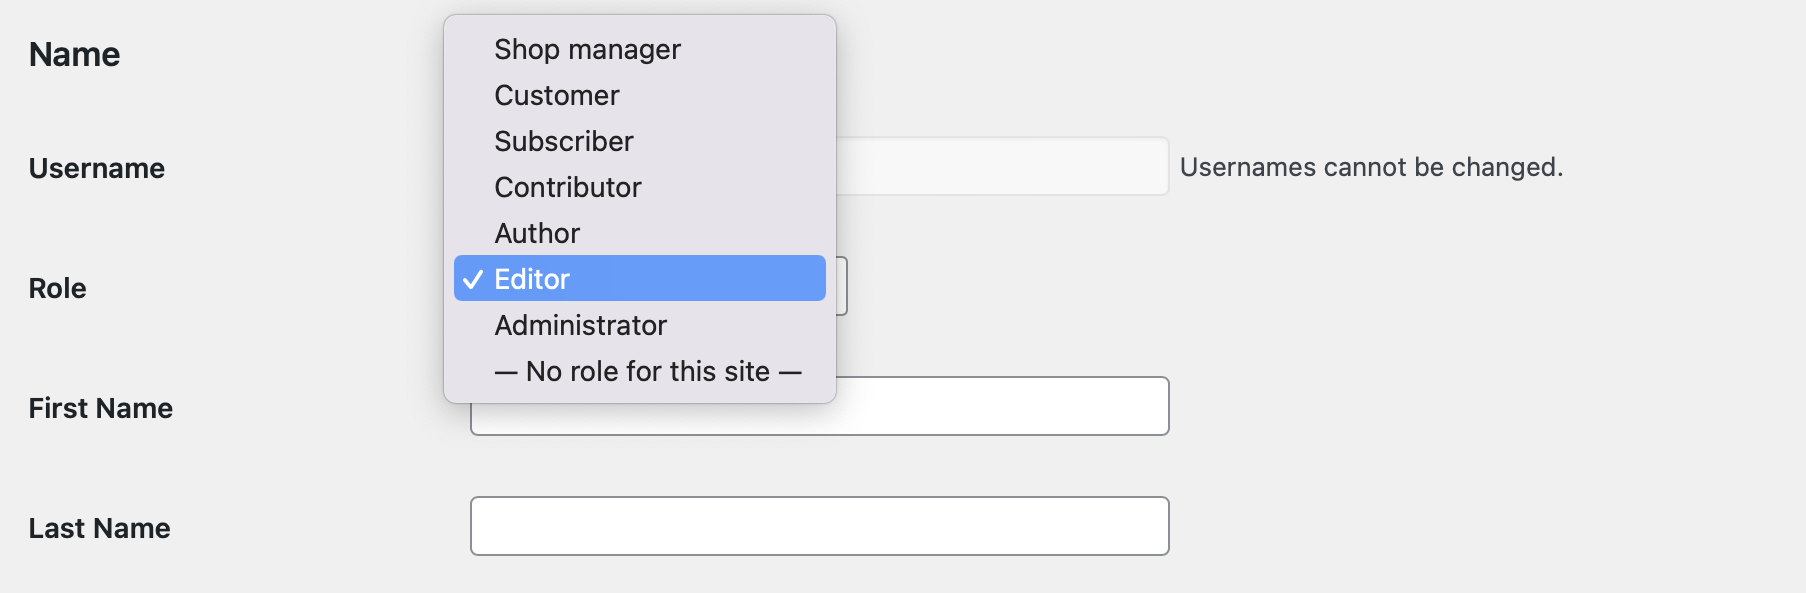Choose Author as the role
Screen dimensions: 1806x593
(536, 233)
